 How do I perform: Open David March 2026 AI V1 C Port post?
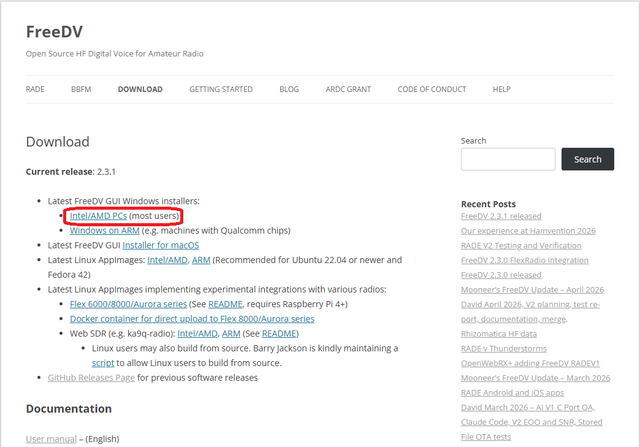(x=531, y=422)
